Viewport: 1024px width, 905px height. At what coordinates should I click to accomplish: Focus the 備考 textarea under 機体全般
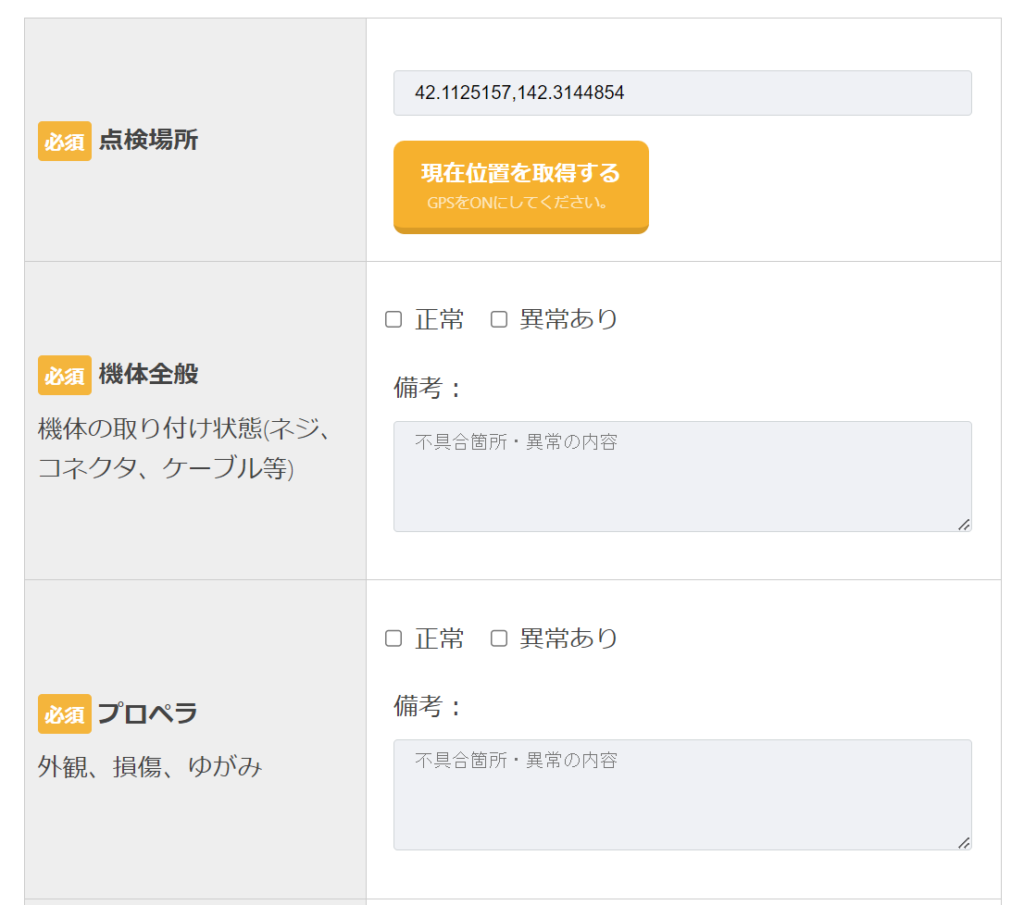(x=682, y=476)
